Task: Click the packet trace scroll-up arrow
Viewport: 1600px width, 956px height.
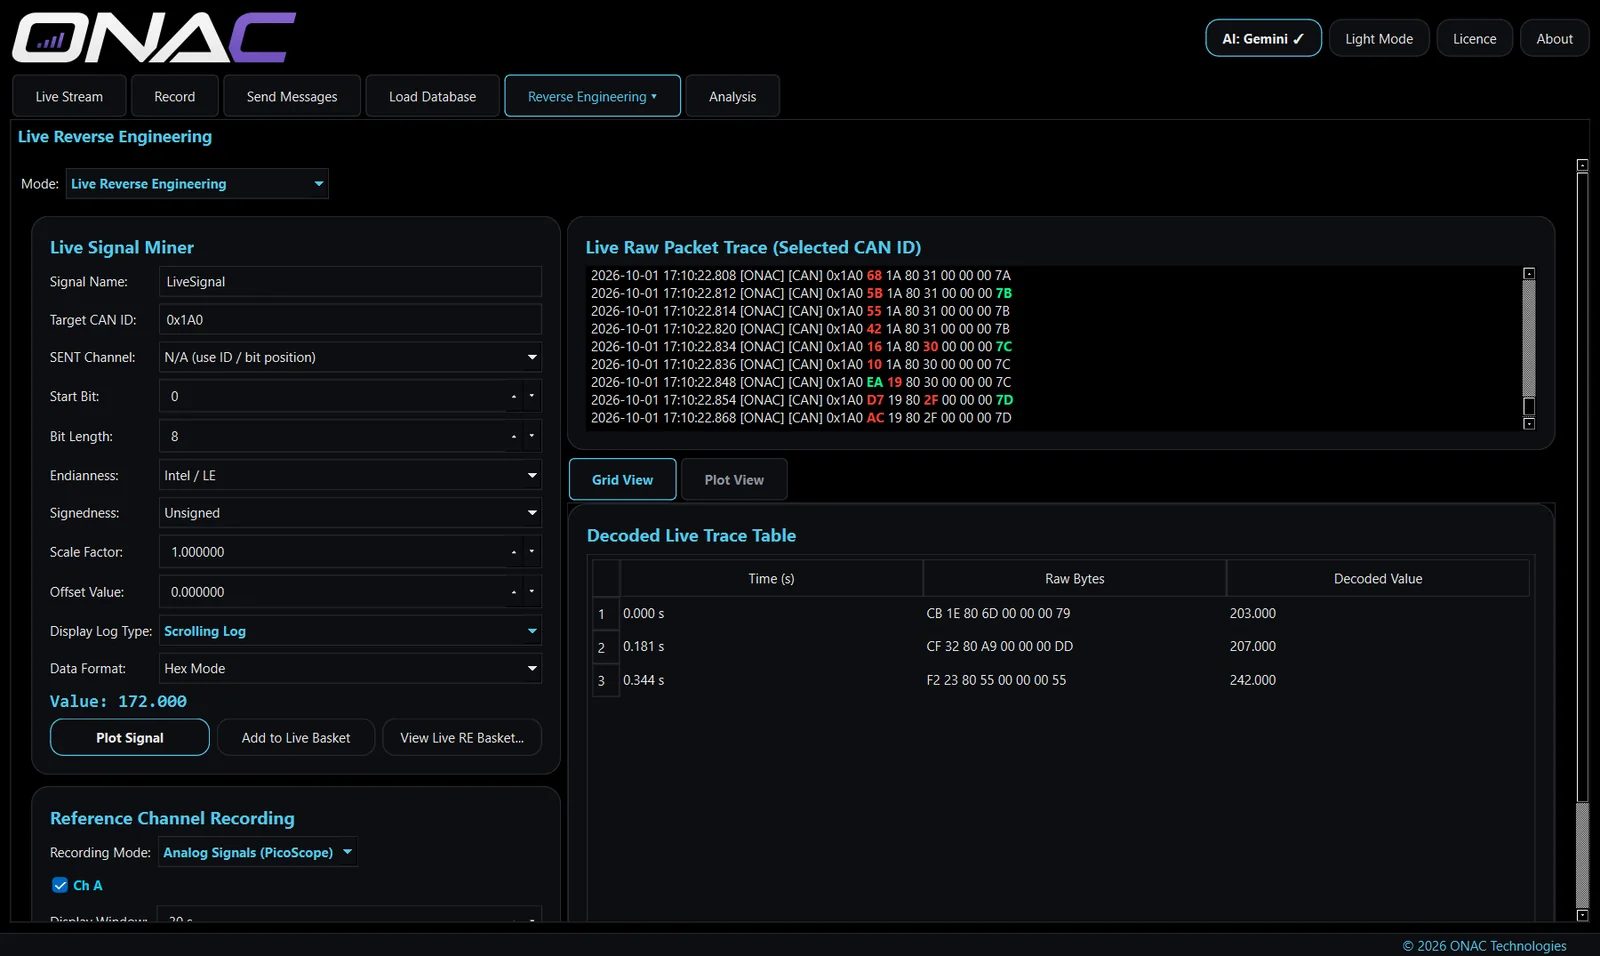Action: (1529, 273)
